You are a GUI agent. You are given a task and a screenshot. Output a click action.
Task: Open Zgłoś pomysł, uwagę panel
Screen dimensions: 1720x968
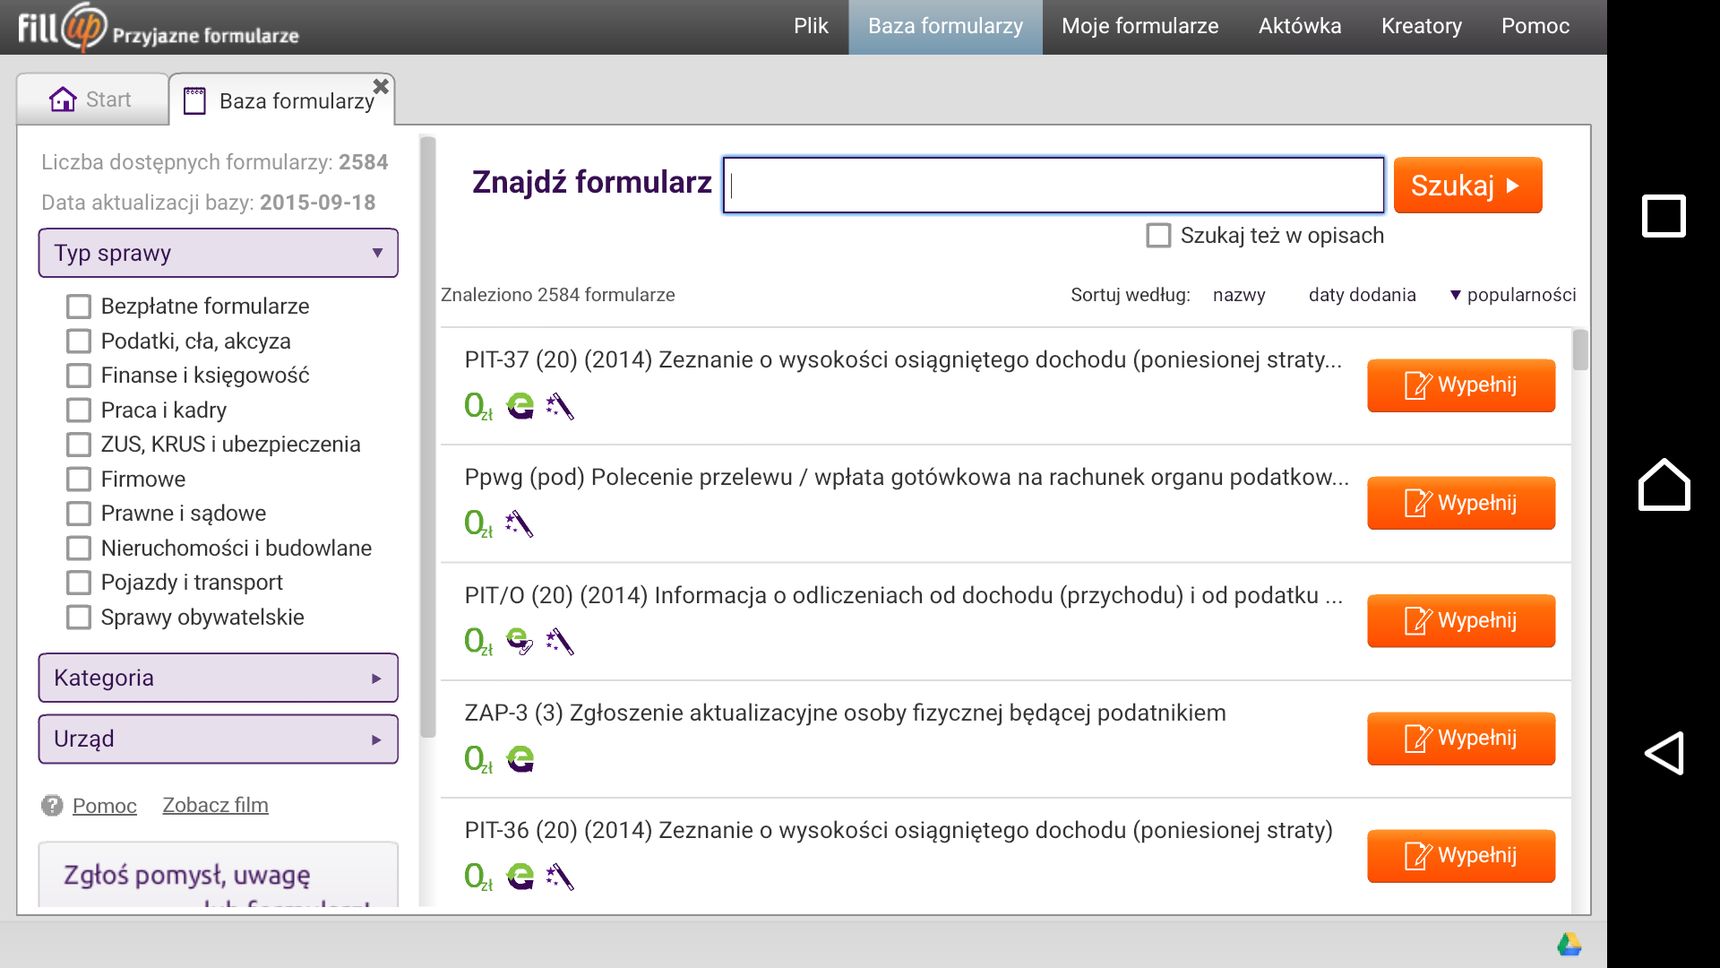tap(218, 875)
